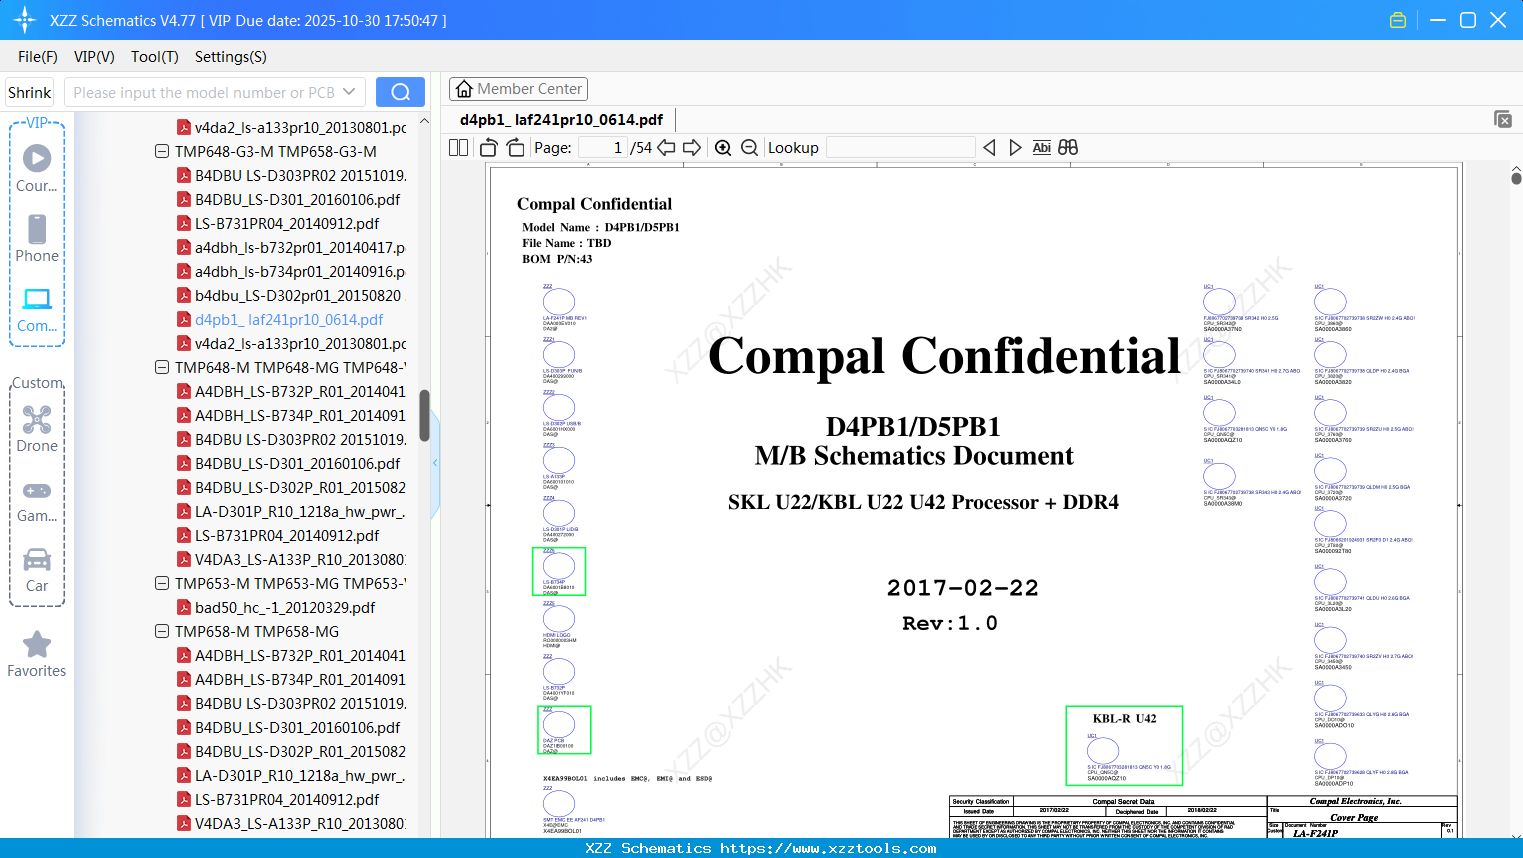
Task: Click the Shrink button
Action: tap(29, 92)
